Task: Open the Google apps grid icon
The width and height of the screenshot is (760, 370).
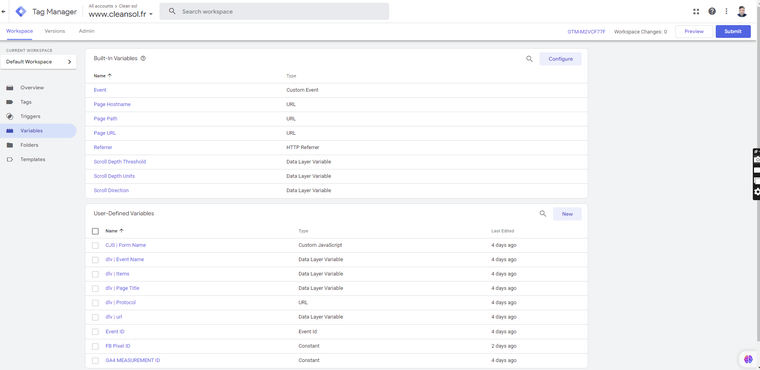Action: (696, 12)
